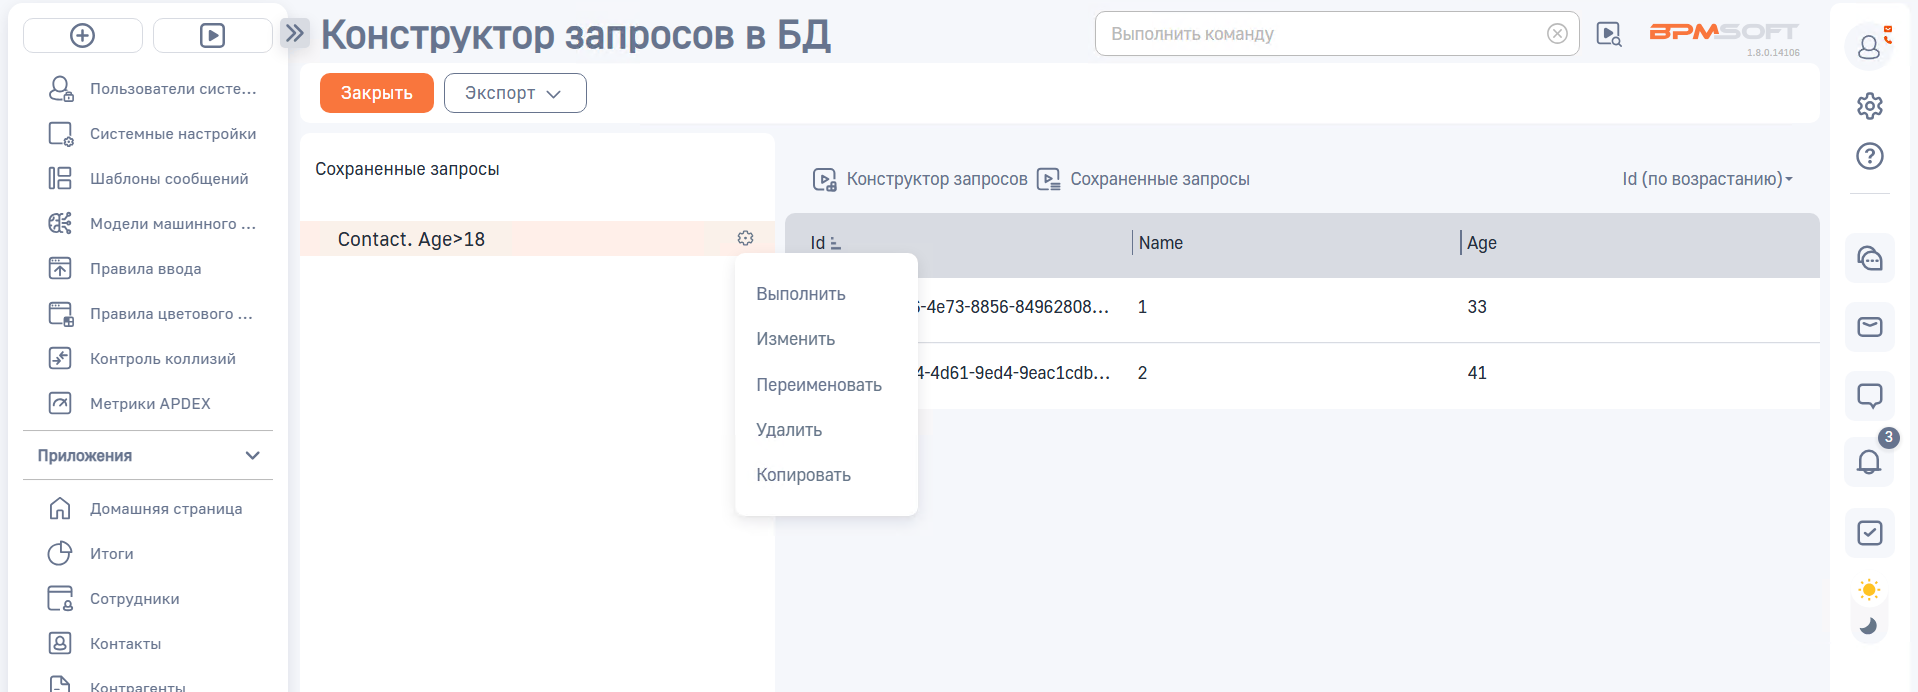The image size is (1918, 692).
Task: Open system designer gear icon
Action: (x=1869, y=106)
